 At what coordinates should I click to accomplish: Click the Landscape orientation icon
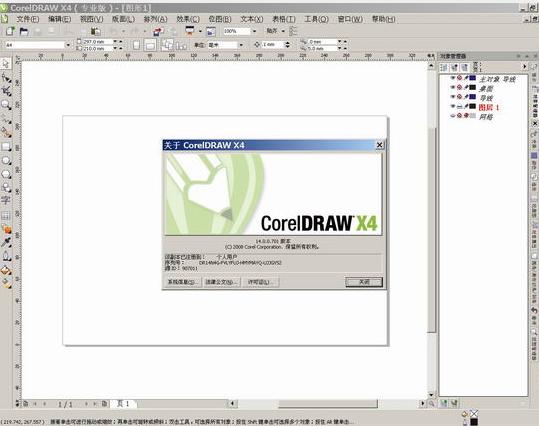(150, 45)
